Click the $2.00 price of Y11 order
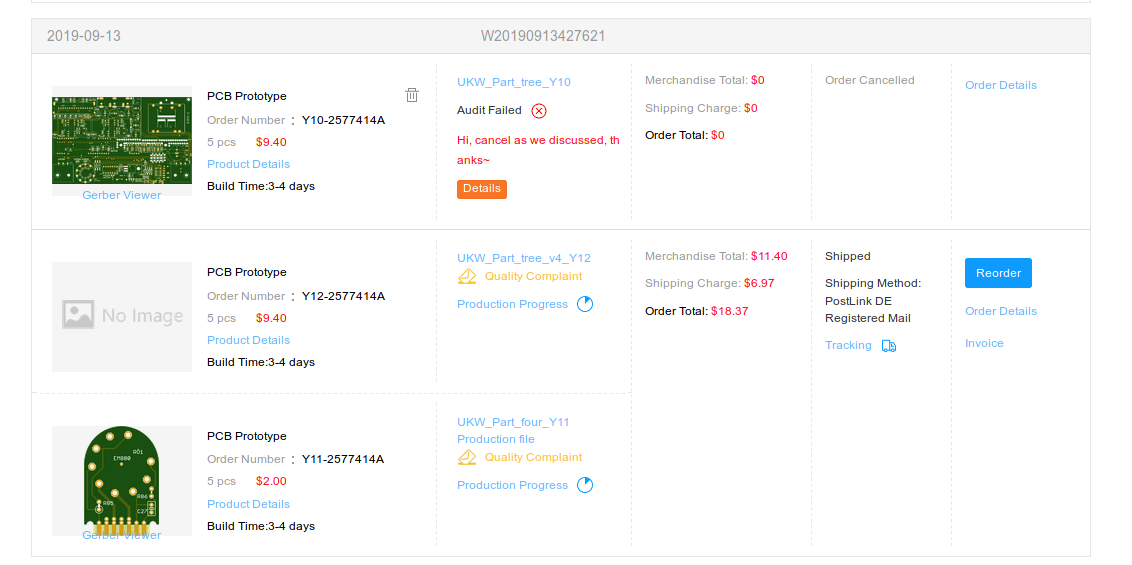The image size is (1132, 565). [271, 481]
